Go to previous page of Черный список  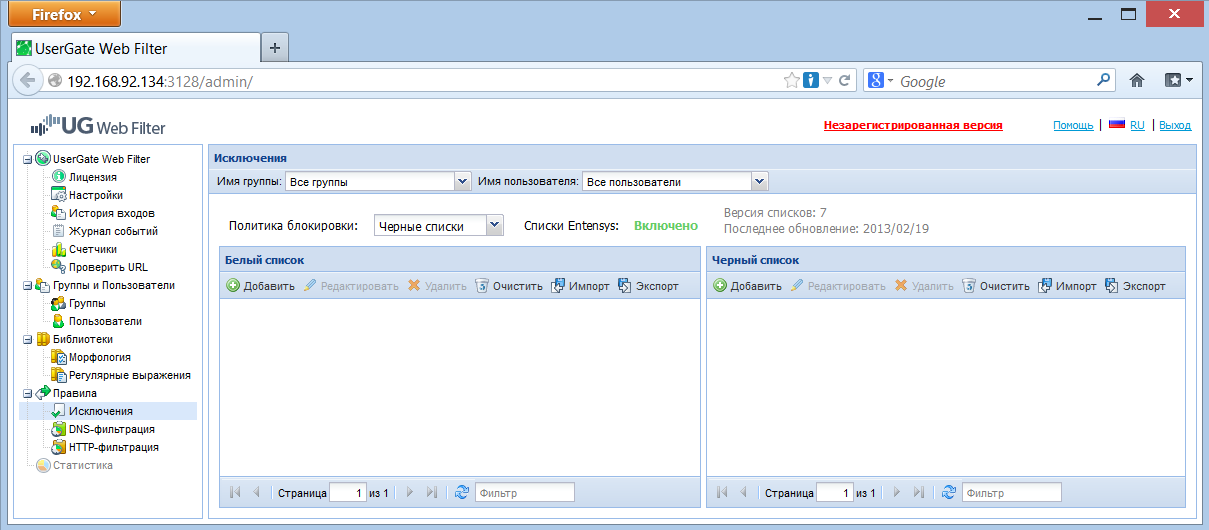(743, 492)
